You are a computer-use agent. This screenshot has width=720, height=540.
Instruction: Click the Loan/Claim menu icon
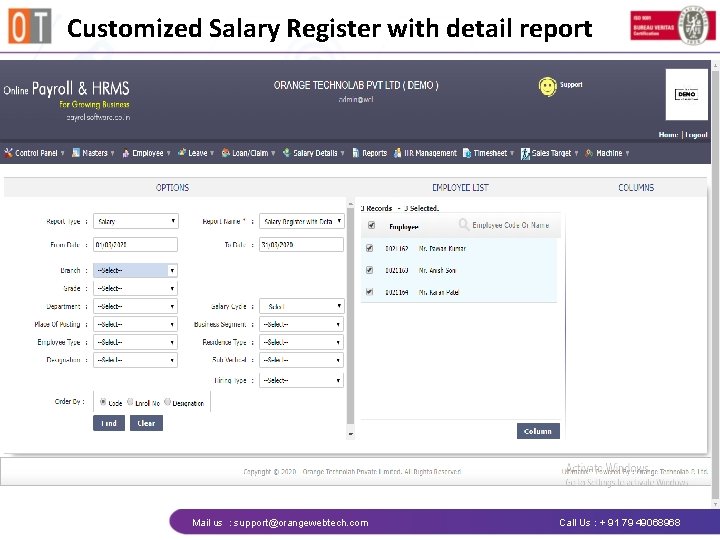pyautogui.click(x=225, y=153)
